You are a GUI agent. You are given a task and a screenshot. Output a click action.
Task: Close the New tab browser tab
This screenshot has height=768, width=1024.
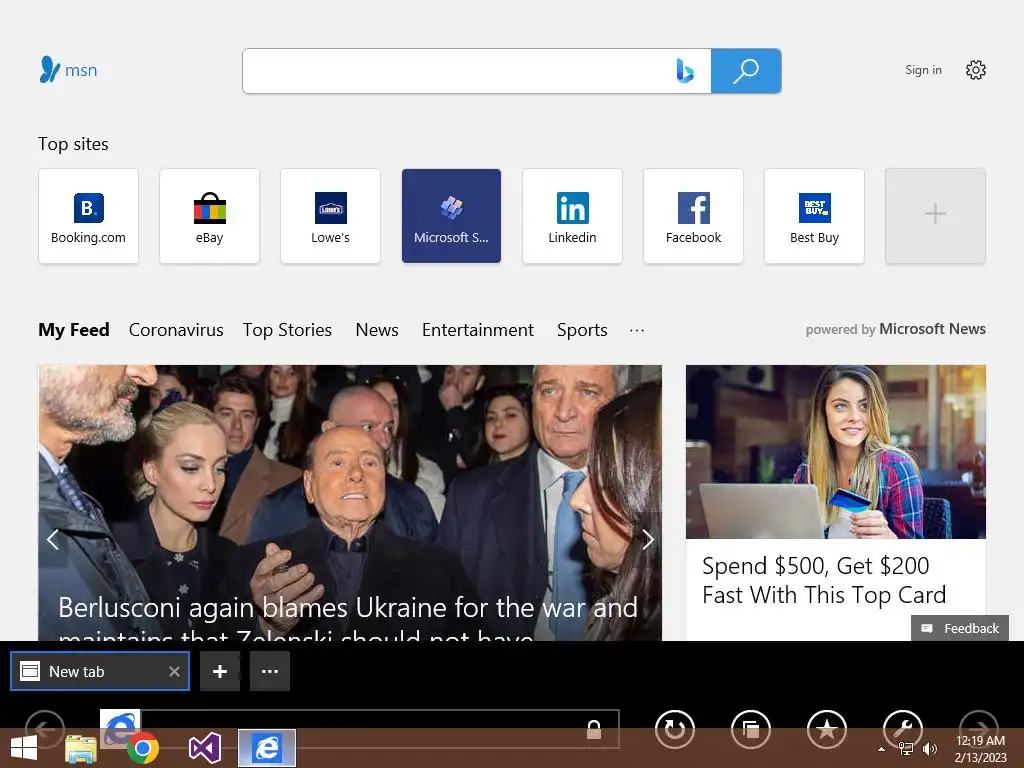pos(174,671)
